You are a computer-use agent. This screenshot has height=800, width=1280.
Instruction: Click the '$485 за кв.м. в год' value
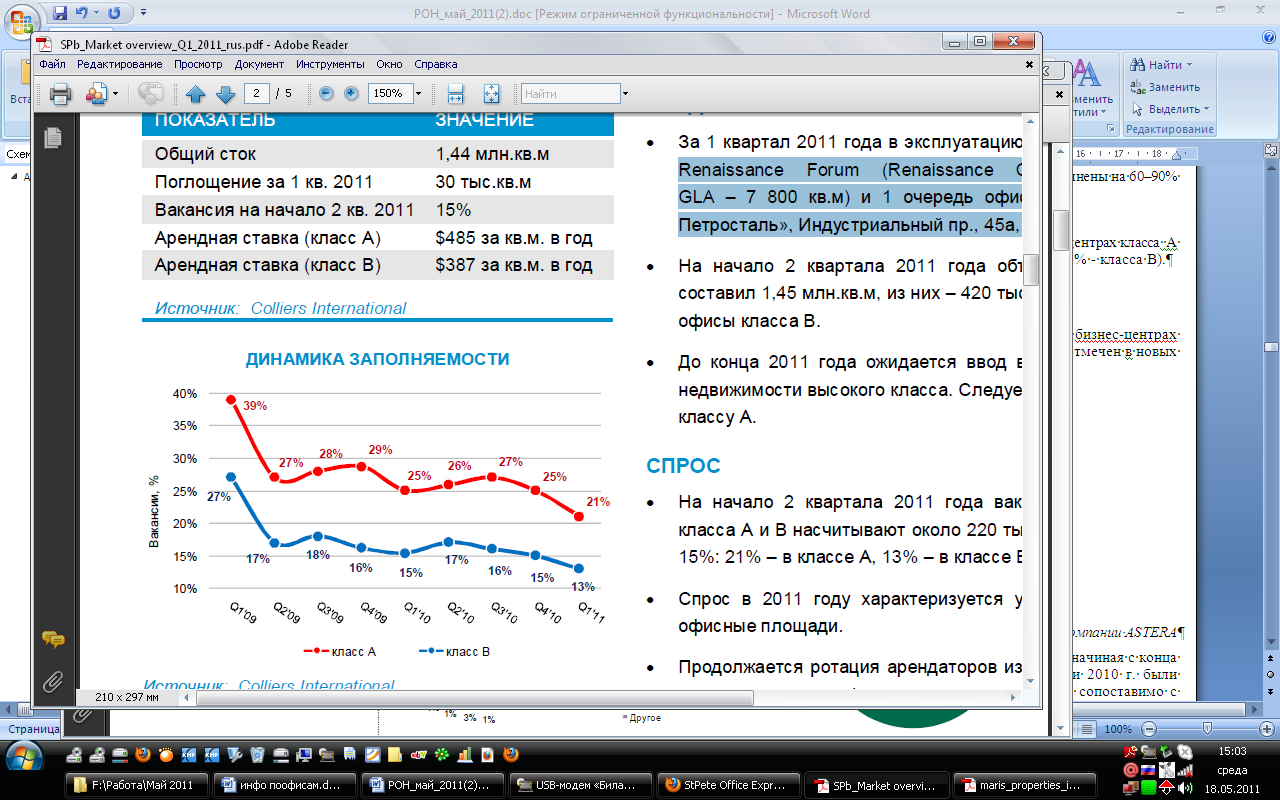pyautogui.click(x=514, y=238)
